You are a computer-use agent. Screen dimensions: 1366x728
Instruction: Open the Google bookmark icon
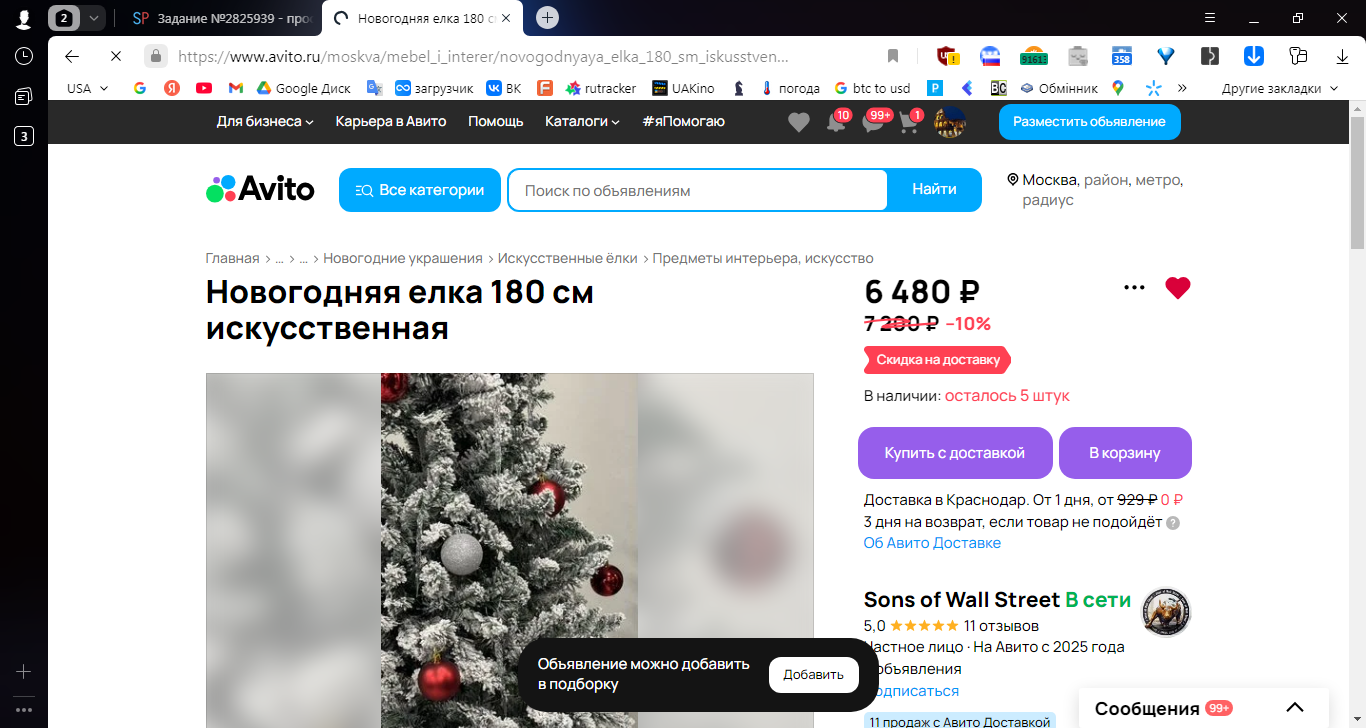point(140,88)
